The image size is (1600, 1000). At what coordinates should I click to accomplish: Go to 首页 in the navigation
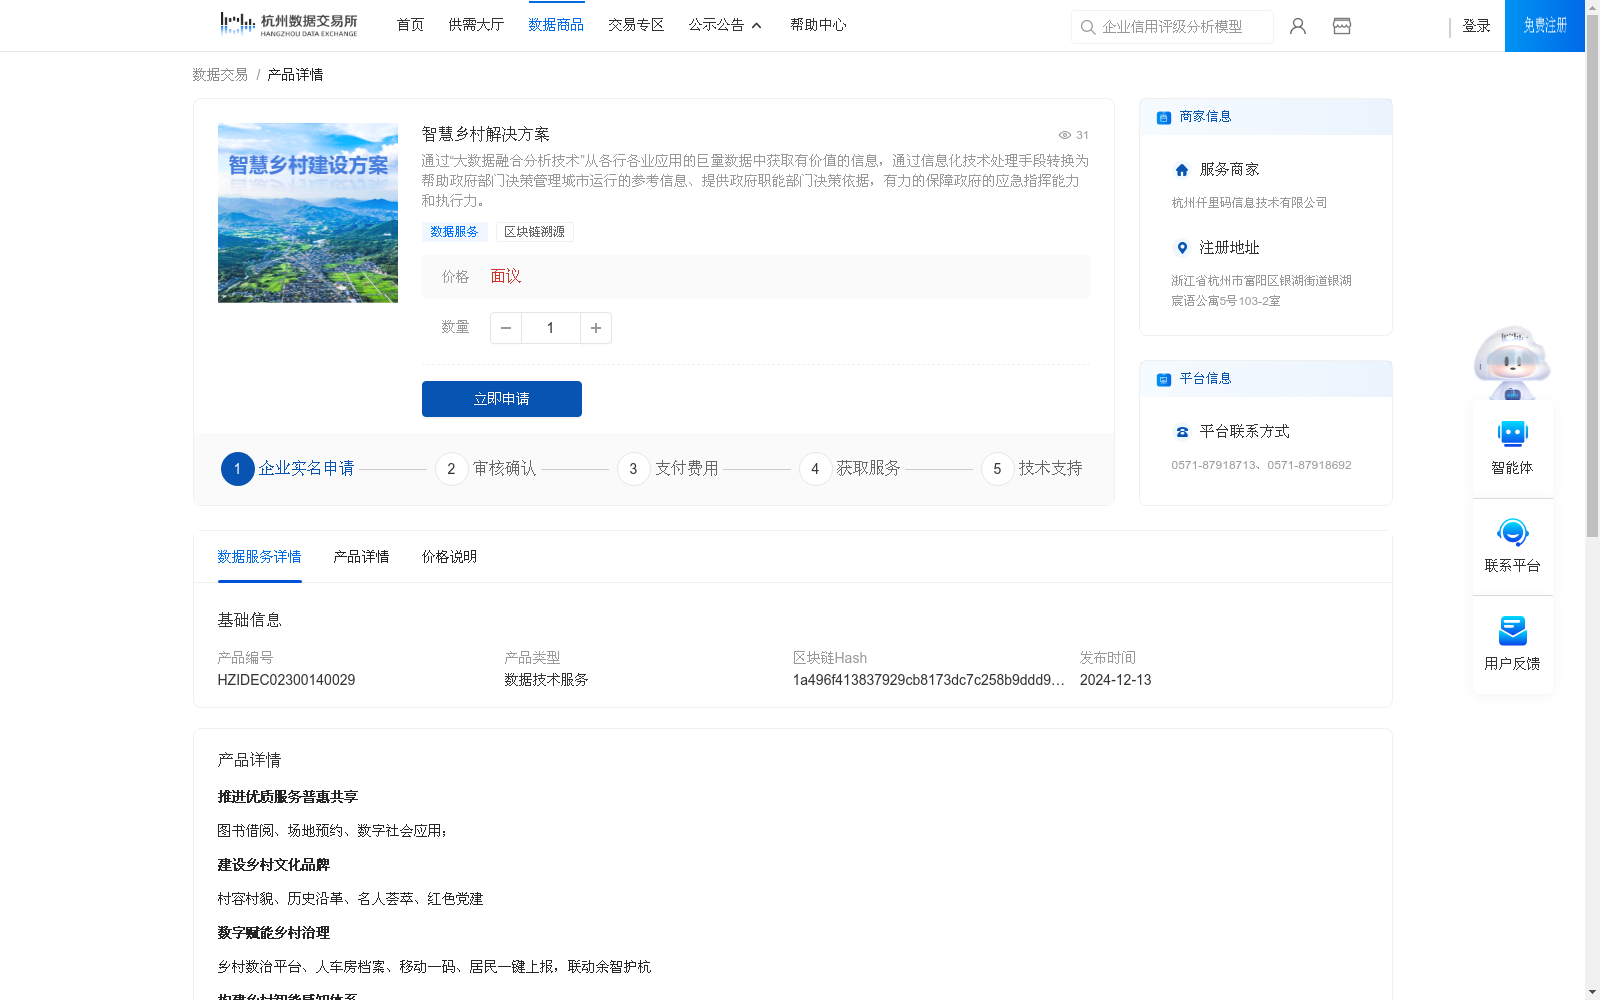[410, 25]
